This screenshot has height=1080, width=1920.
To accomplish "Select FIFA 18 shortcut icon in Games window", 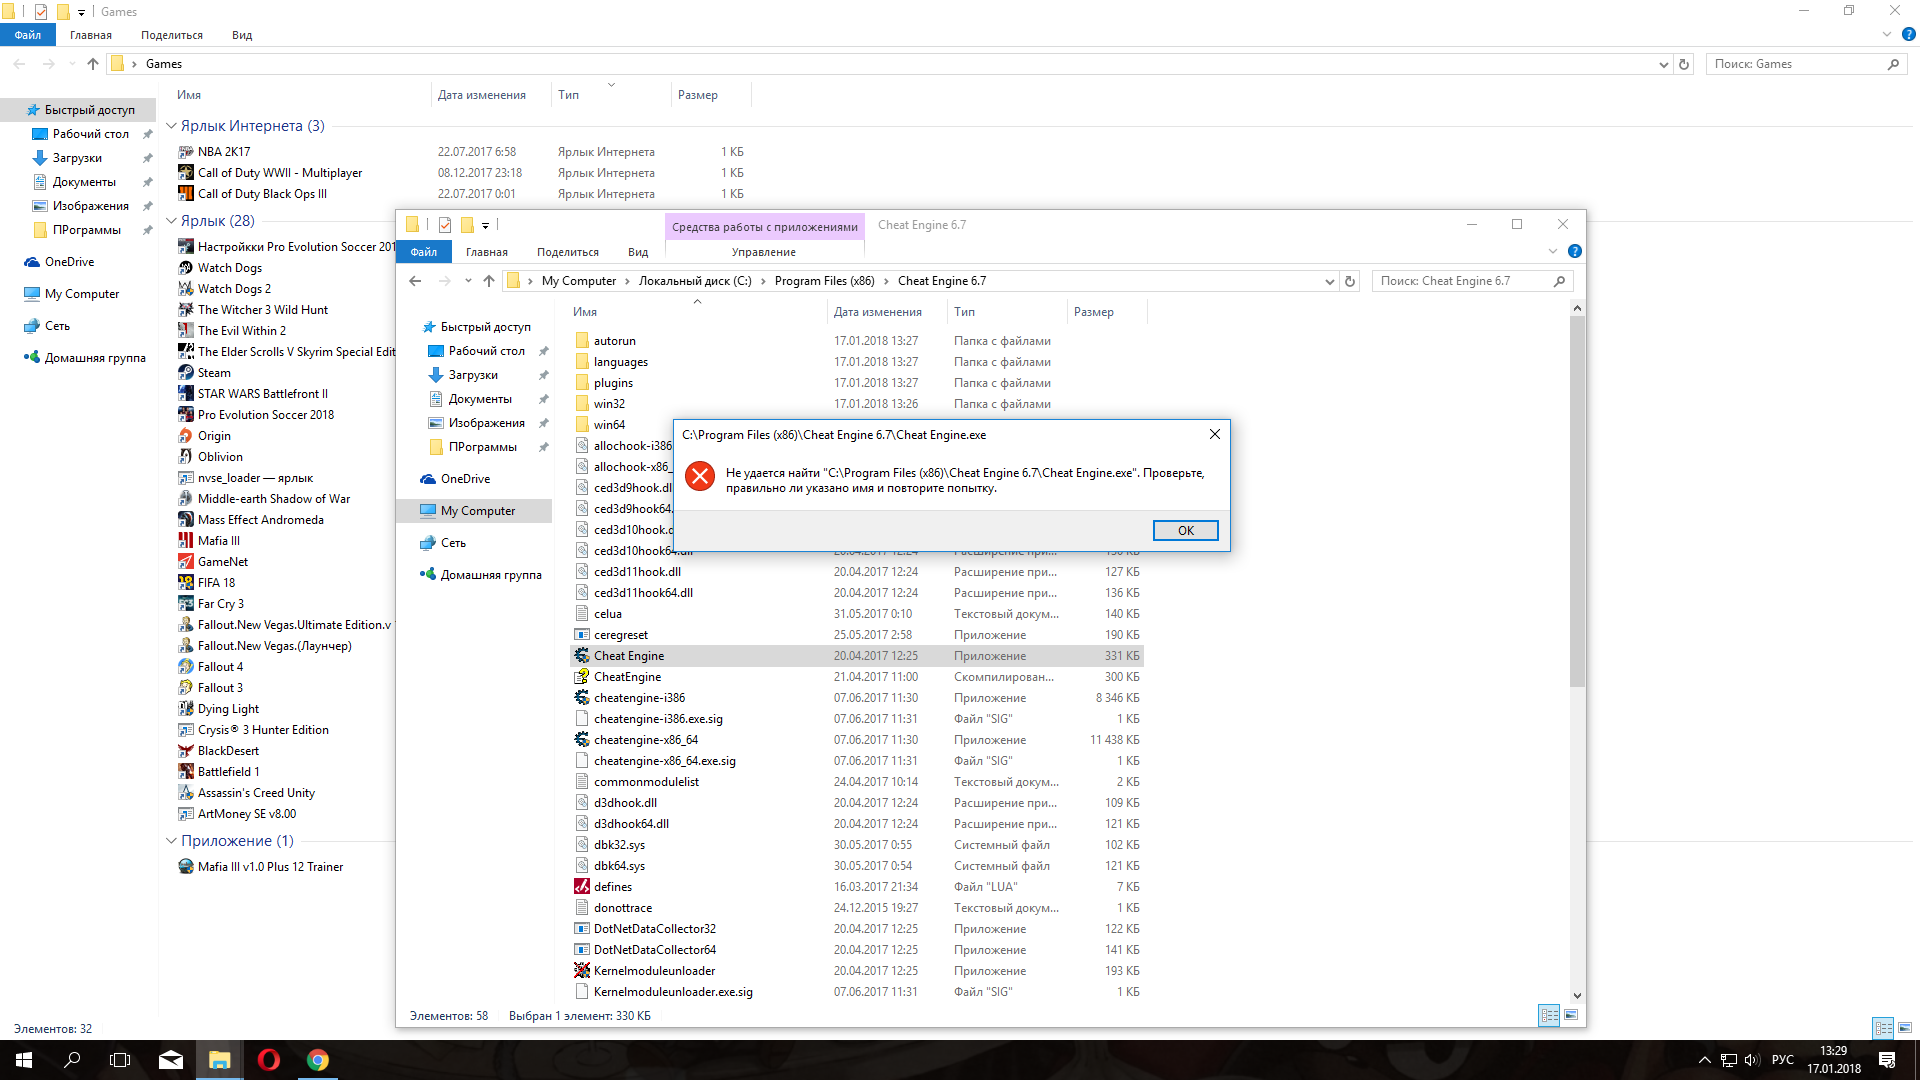I will click(x=186, y=583).
